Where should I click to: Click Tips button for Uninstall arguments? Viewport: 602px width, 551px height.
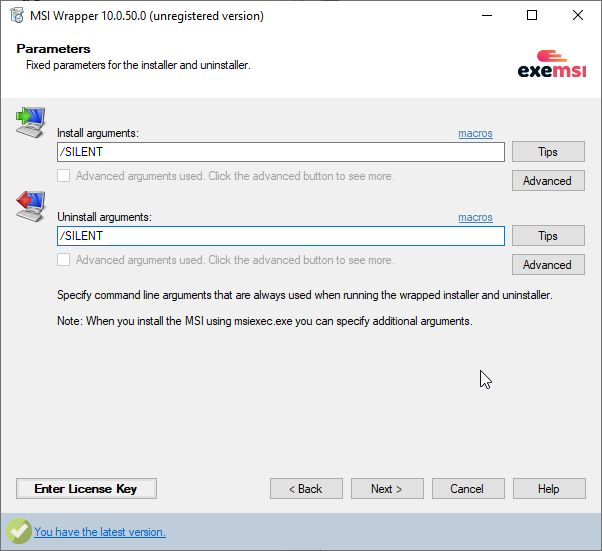[x=548, y=235]
